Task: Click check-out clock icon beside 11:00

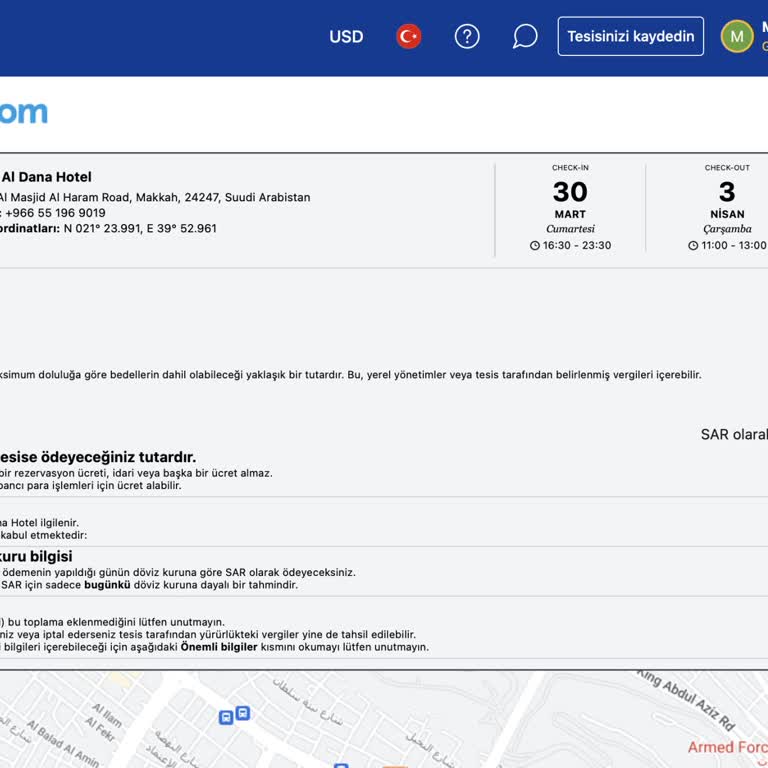Action: (x=693, y=246)
